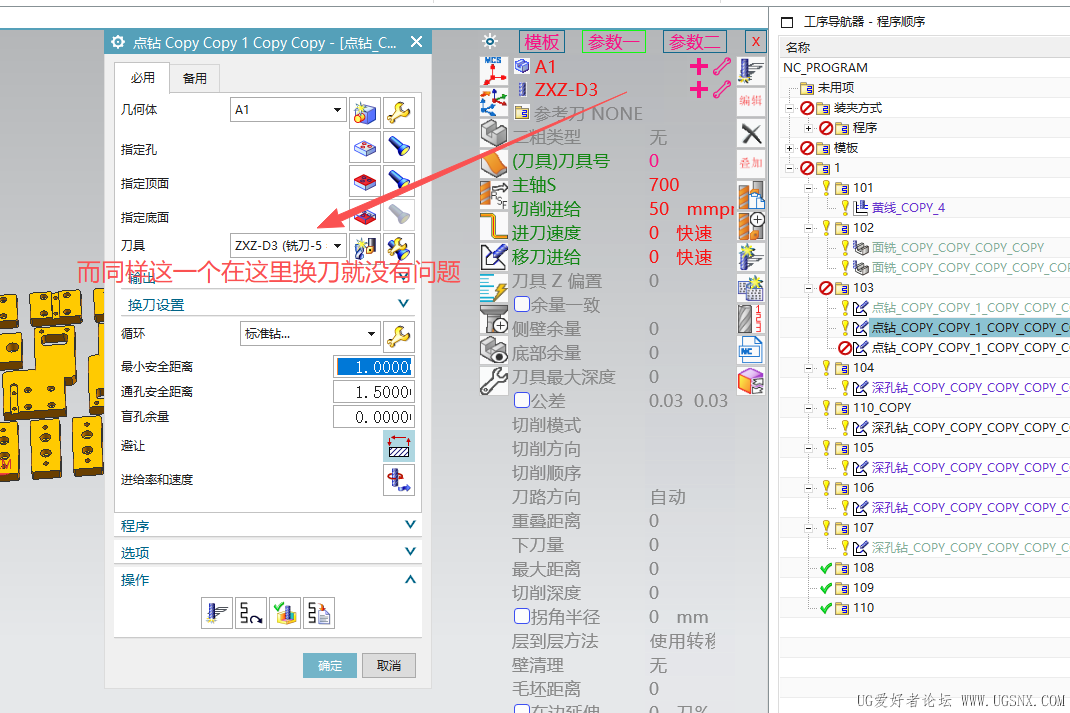The width and height of the screenshot is (1070, 713).
Task: Click the wrench edit icon beside 几何体
Action: pyautogui.click(x=399, y=113)
